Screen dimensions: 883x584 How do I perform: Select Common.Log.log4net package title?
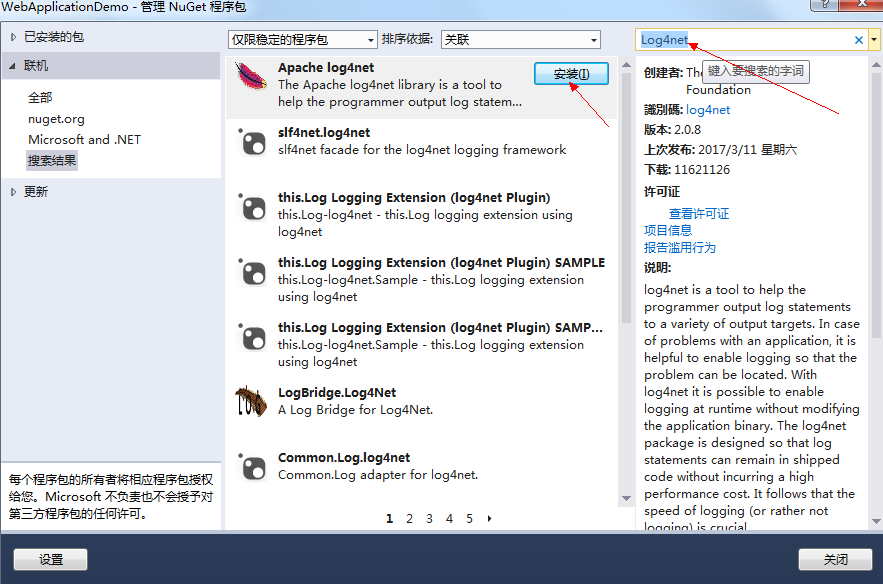tap(344, 458)
